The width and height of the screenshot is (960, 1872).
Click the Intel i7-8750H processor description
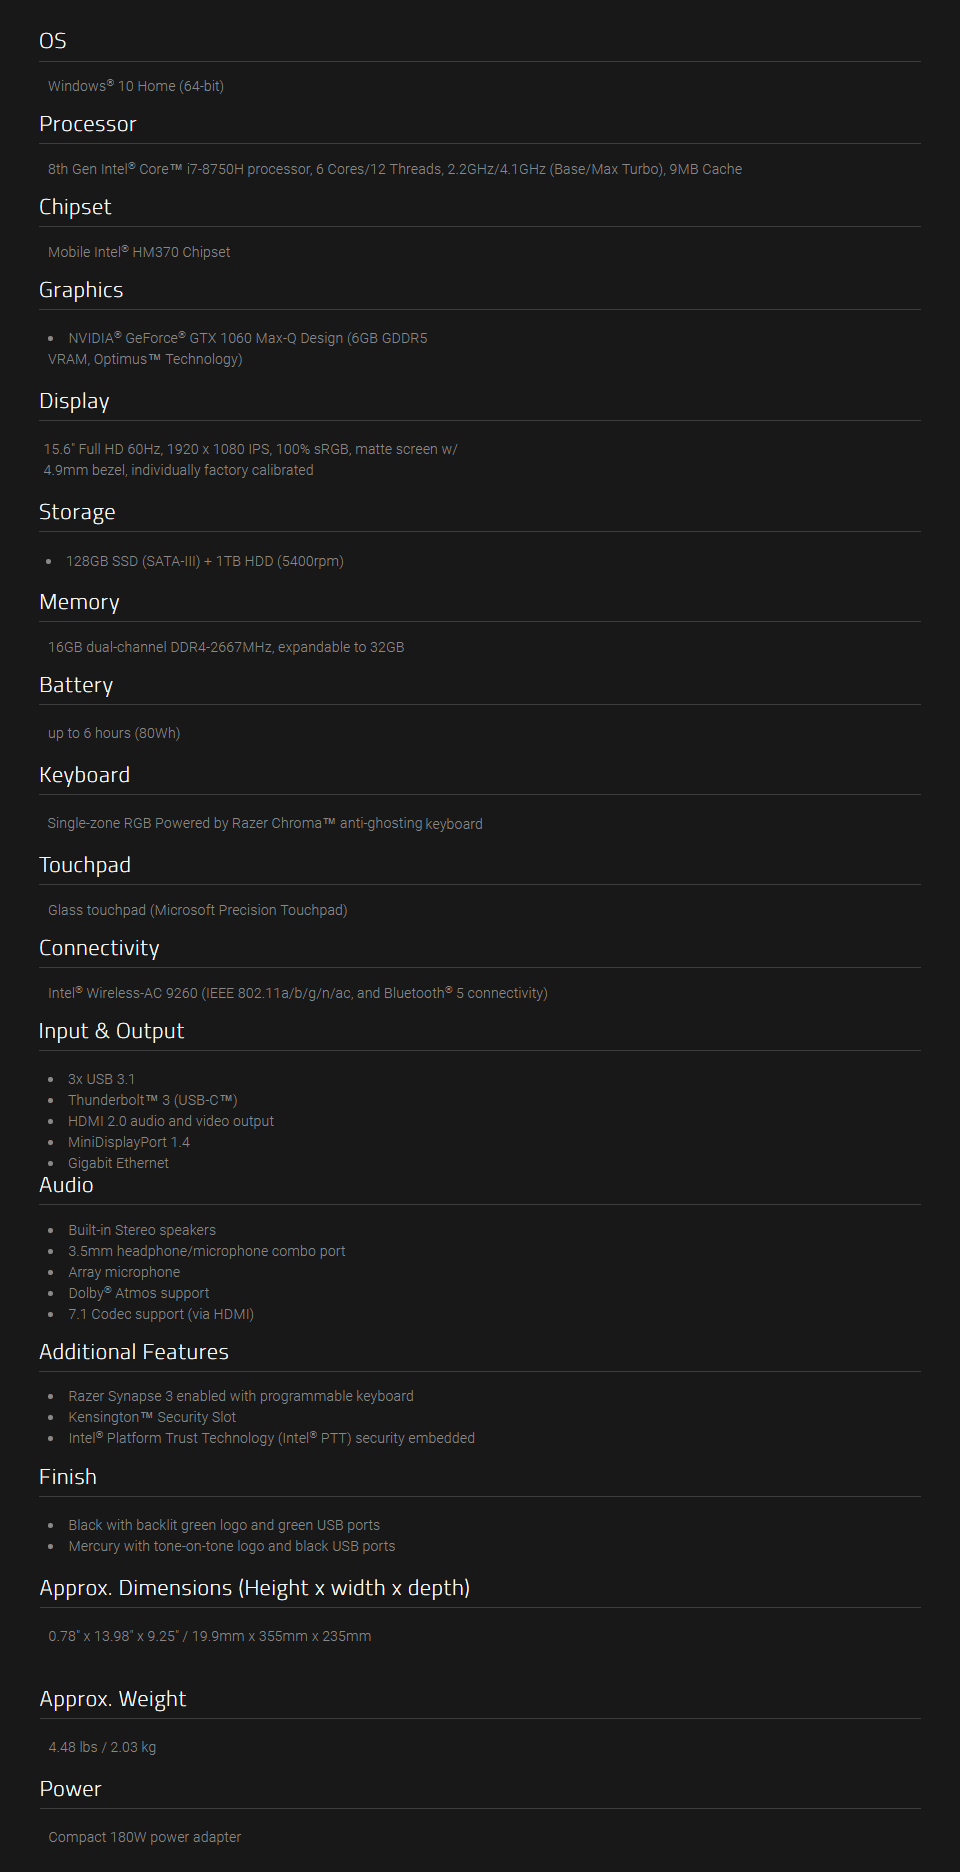[395, 169]
